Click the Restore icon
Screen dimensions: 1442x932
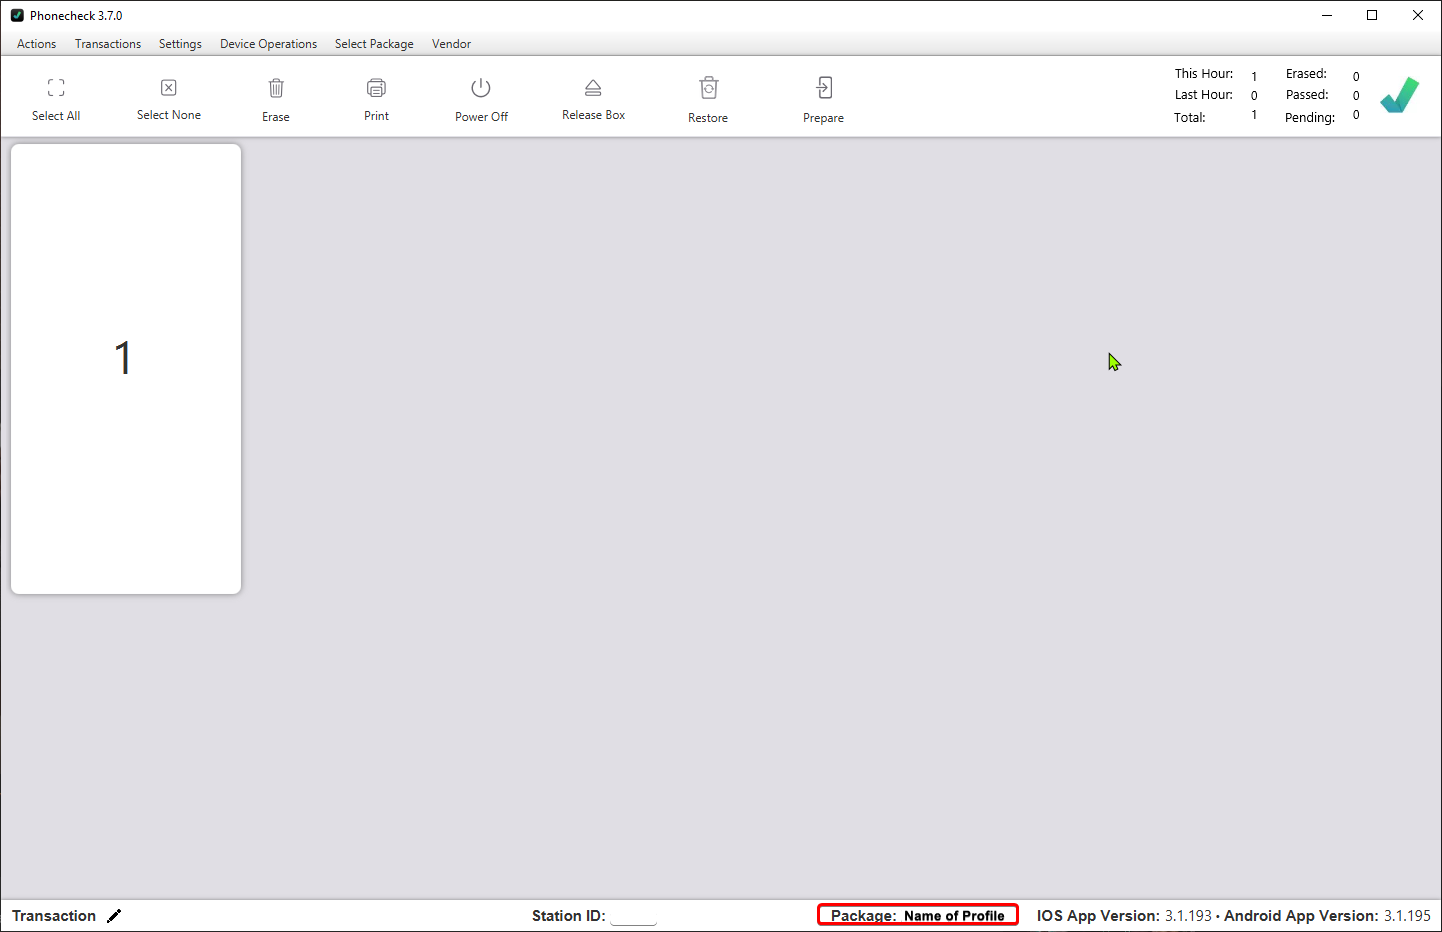click(708, 88)
